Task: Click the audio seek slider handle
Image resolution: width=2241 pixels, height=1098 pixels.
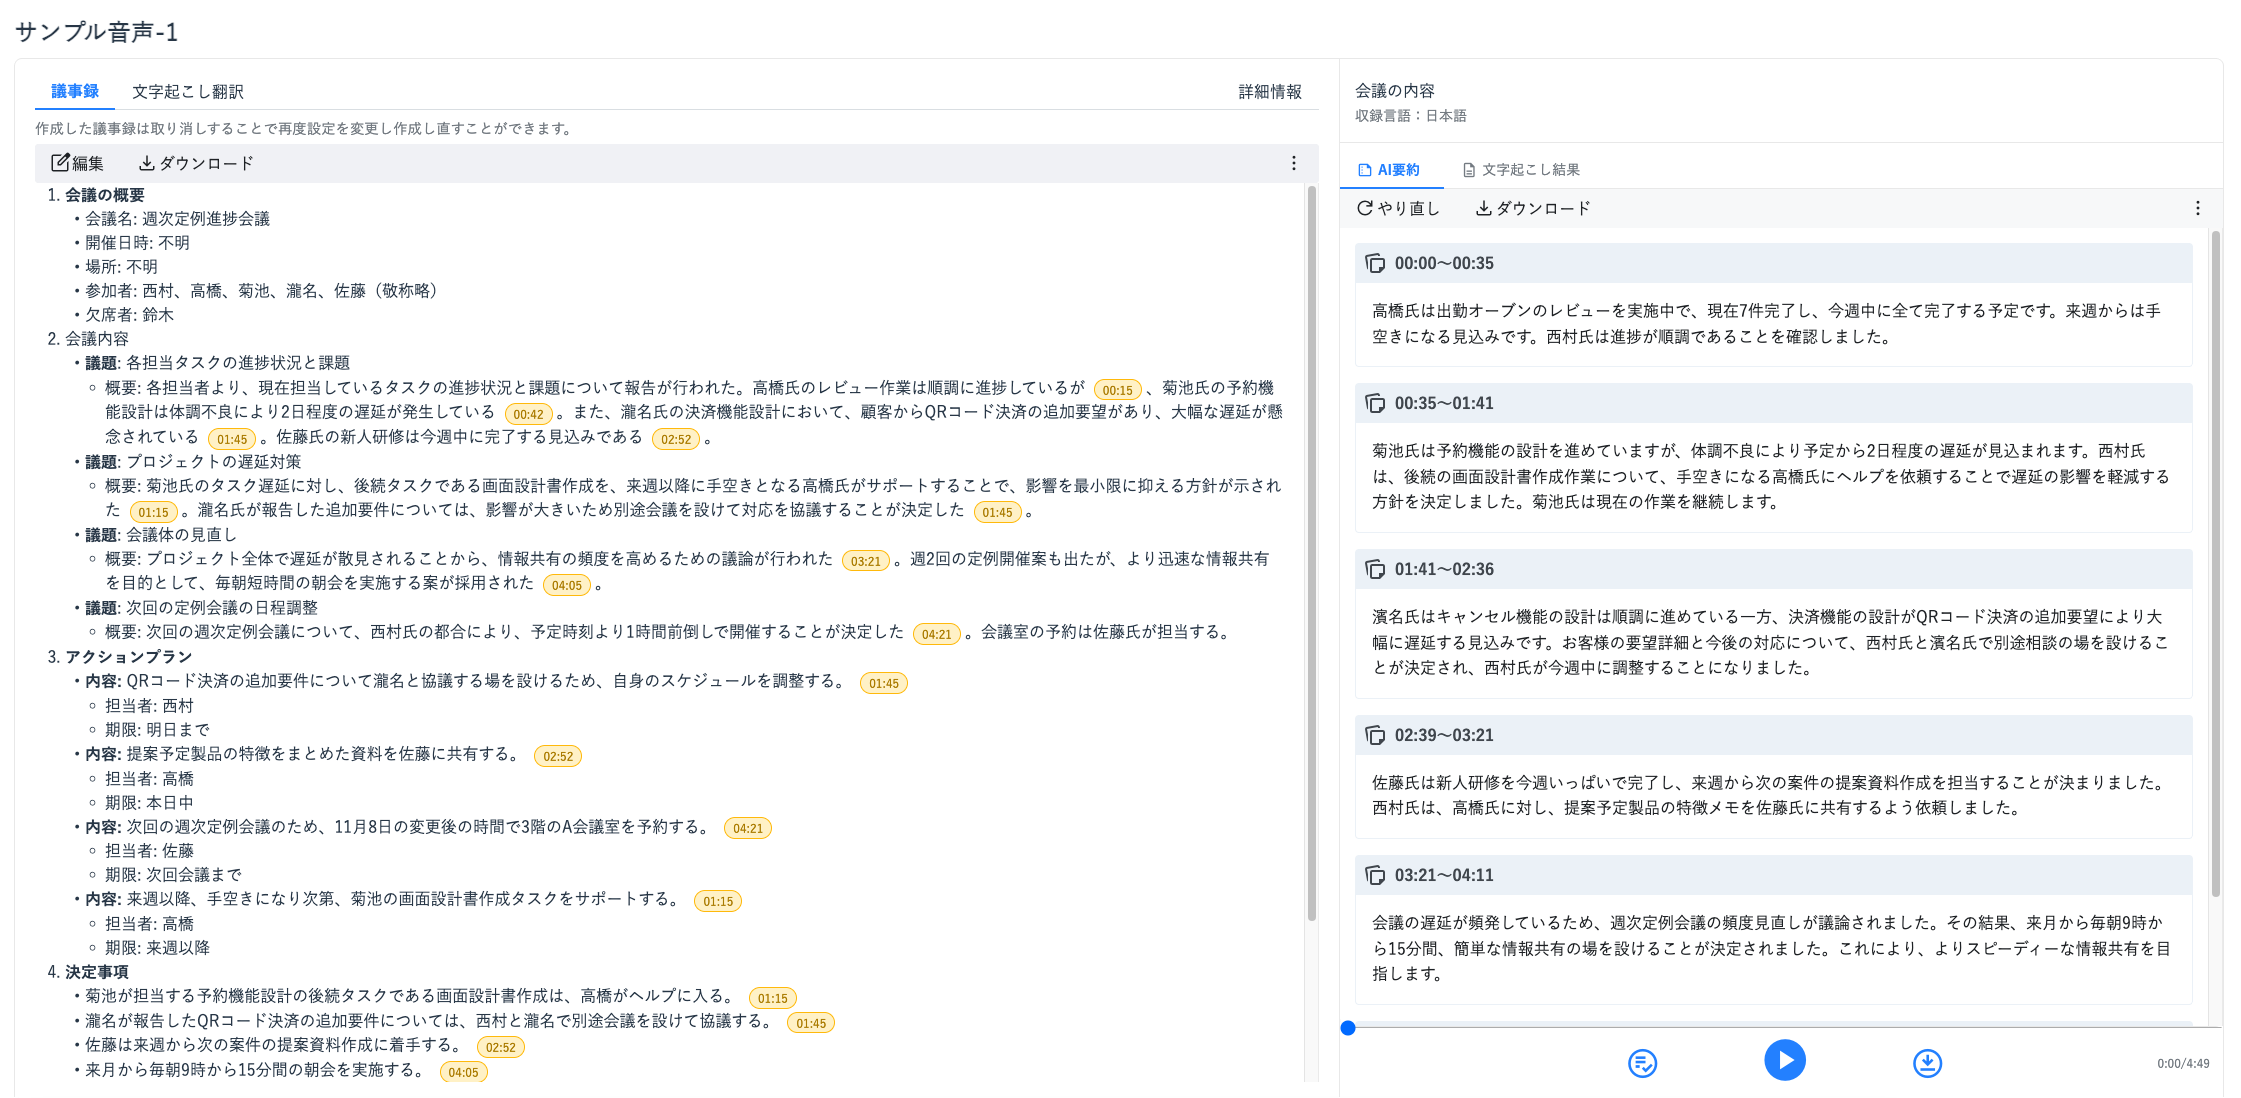Action: pyautogui.click(x=1348, y=1028)
